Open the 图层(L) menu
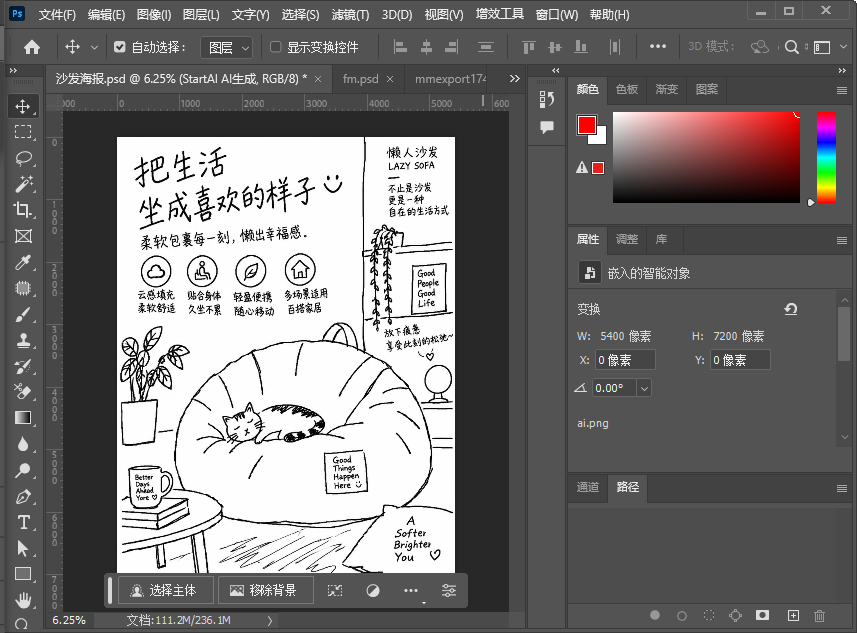Viewport: 857px width, 633px height. (201, 15)
